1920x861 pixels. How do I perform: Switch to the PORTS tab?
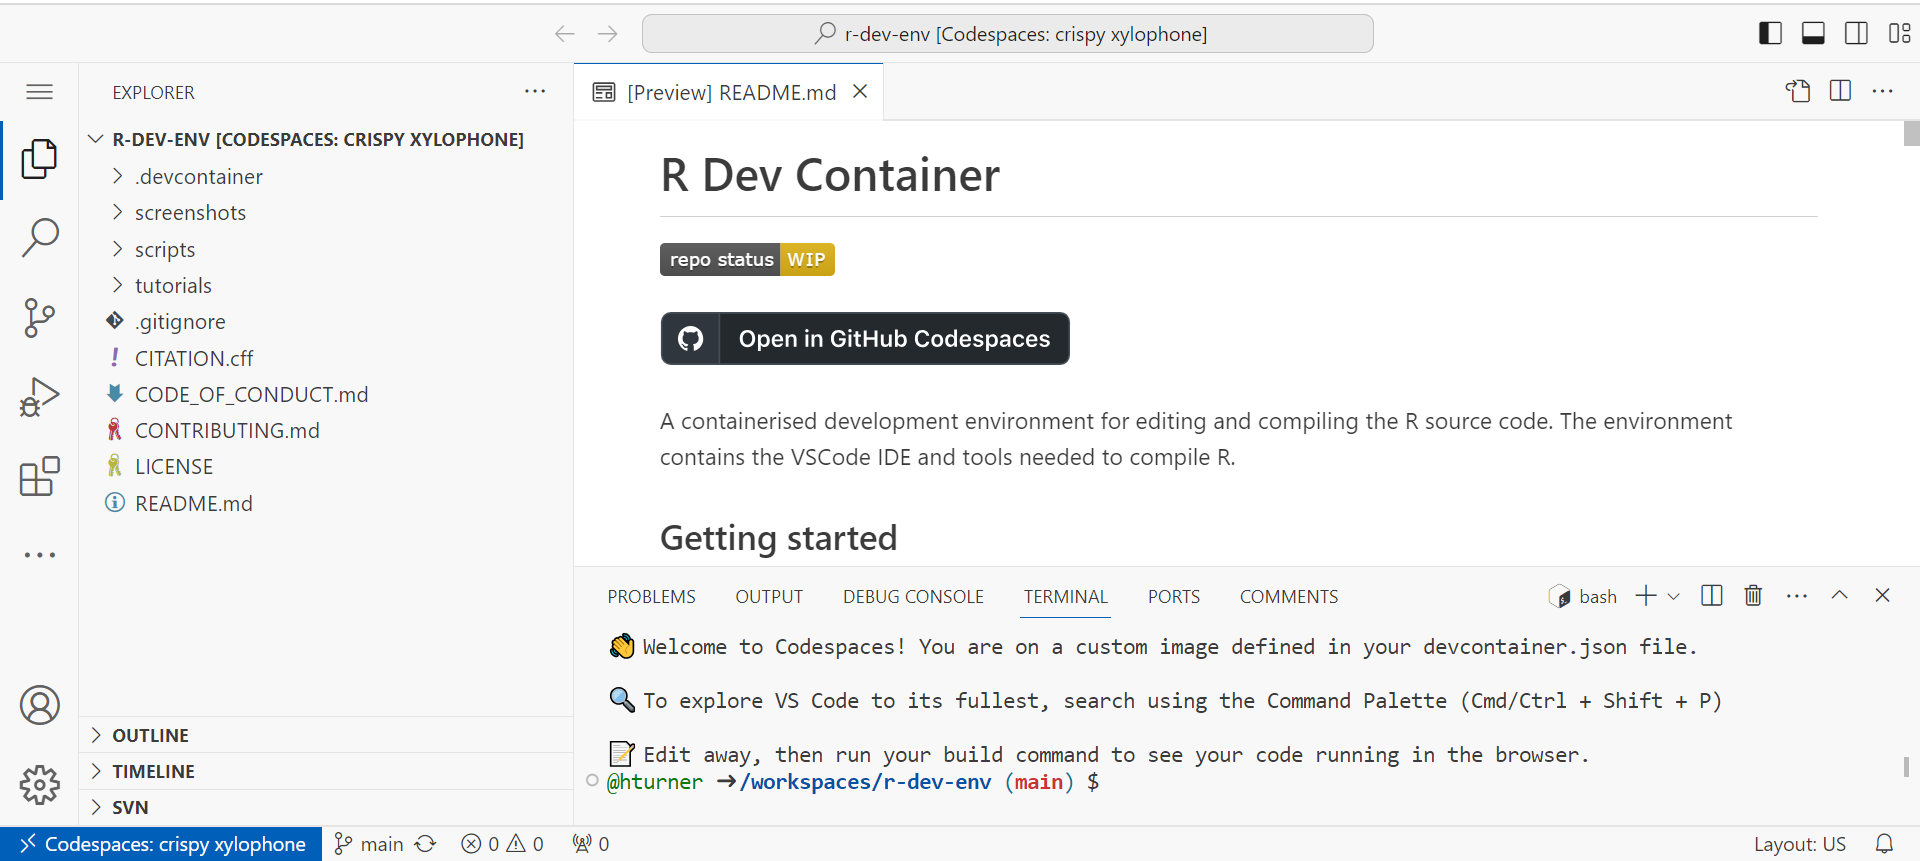tap(1173, 597)
